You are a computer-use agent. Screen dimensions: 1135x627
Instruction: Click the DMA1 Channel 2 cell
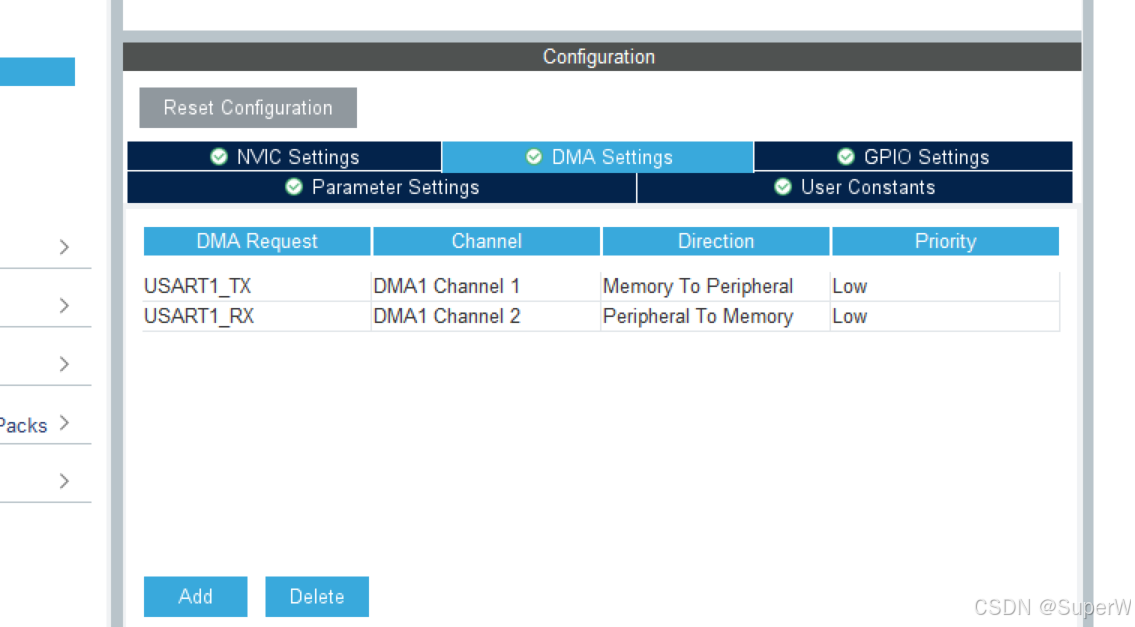click(x=486, y=316)
